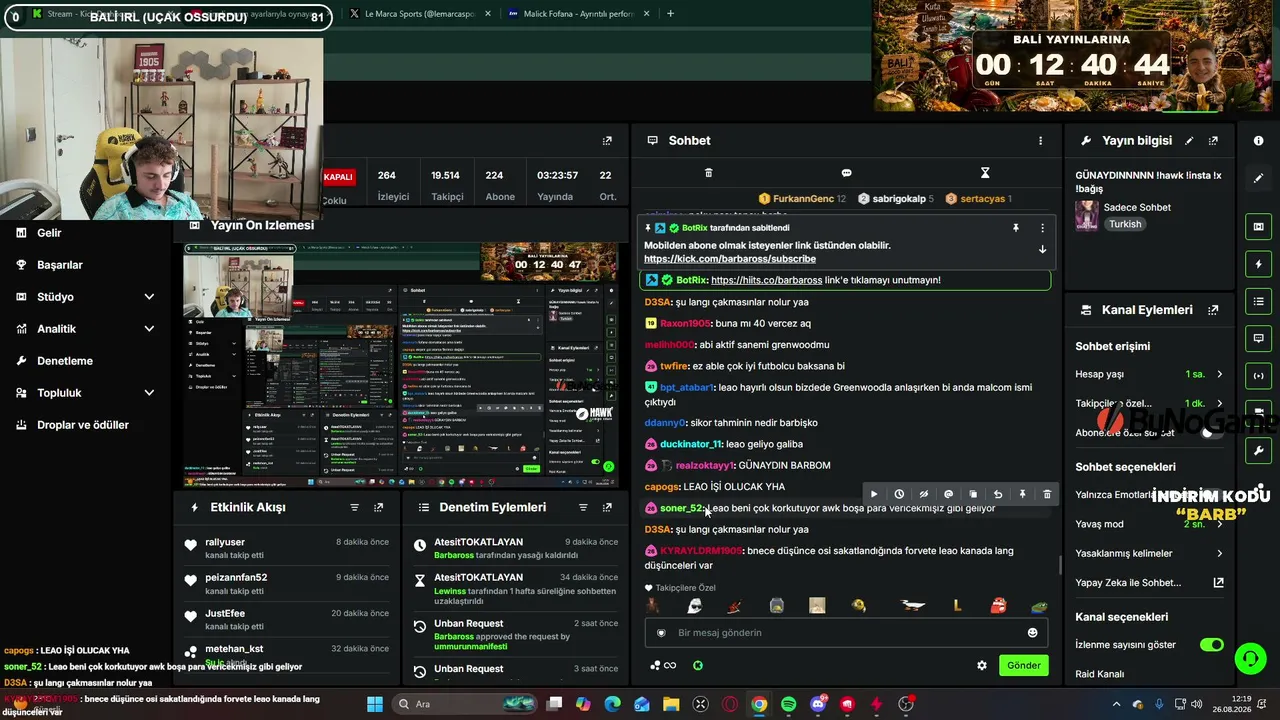Pop out the Yayın bilgisi panel

[1213, 141]
